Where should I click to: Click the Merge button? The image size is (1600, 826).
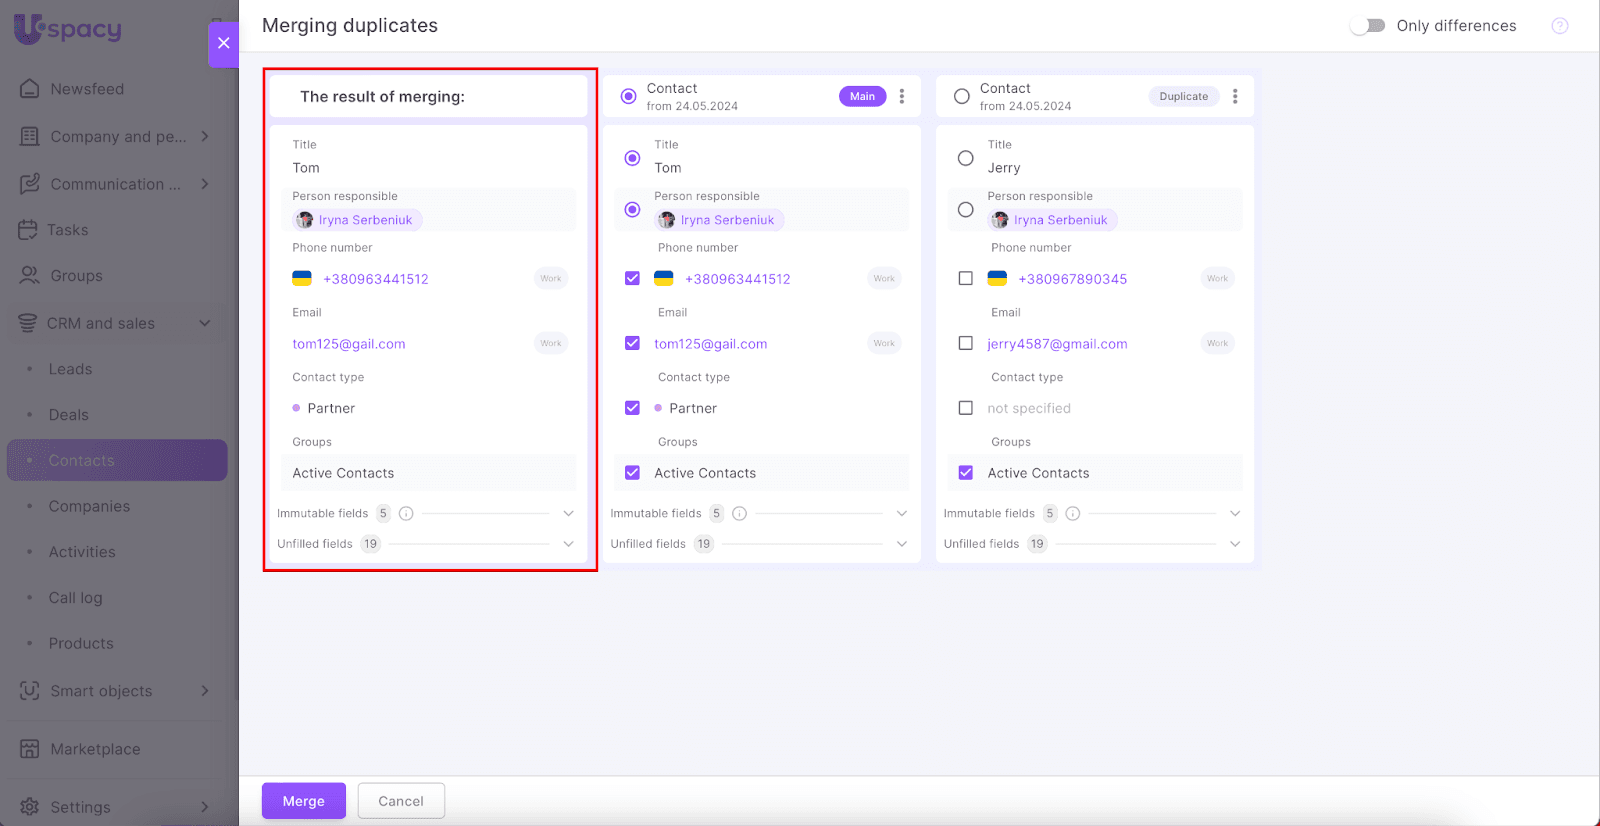[303, 801]
